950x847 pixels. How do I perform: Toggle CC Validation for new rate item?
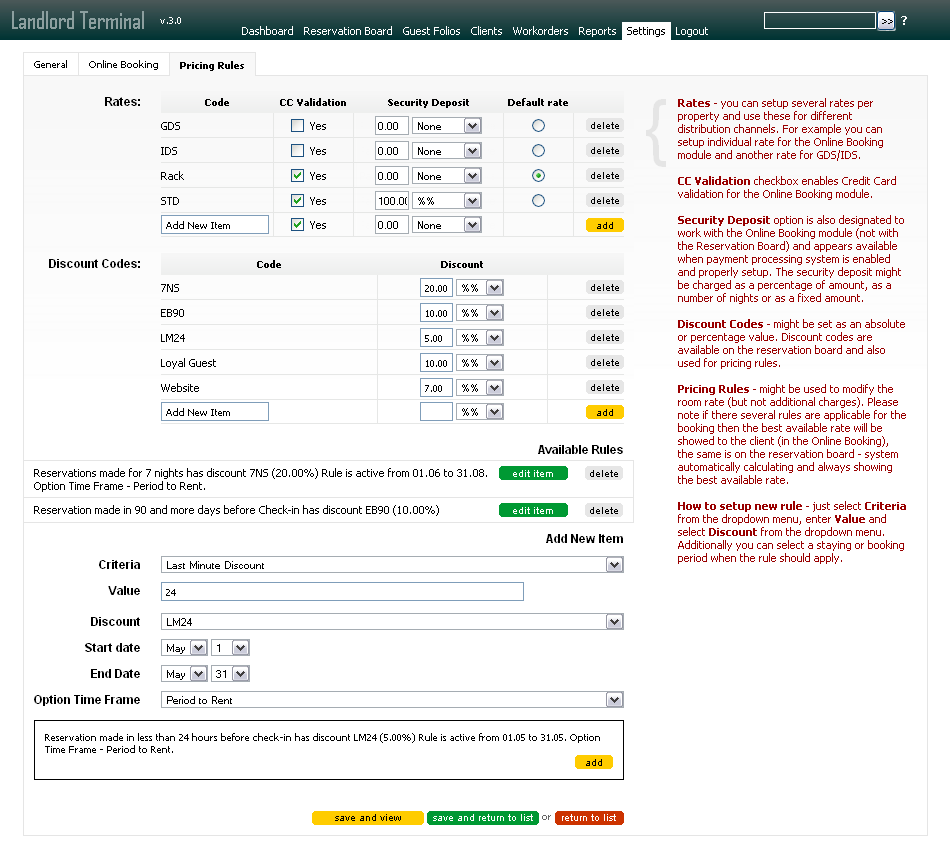pos(297,225)
